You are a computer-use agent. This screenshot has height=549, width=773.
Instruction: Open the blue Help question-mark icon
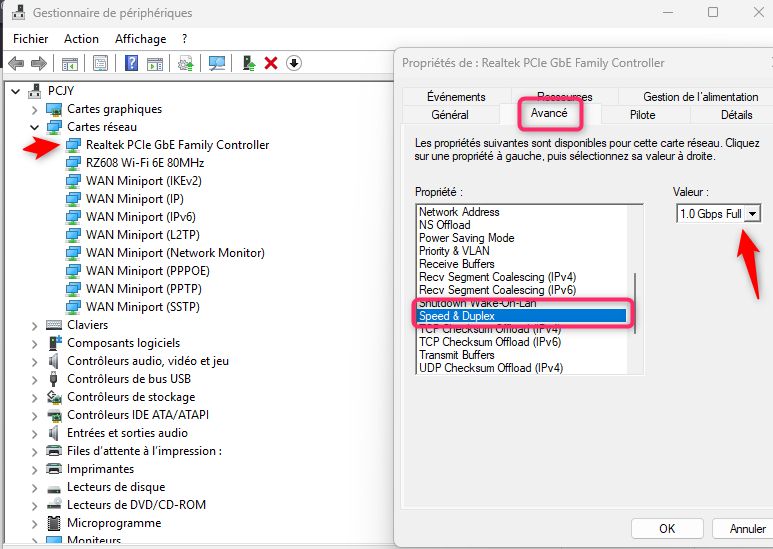click(x=131, y=63)
